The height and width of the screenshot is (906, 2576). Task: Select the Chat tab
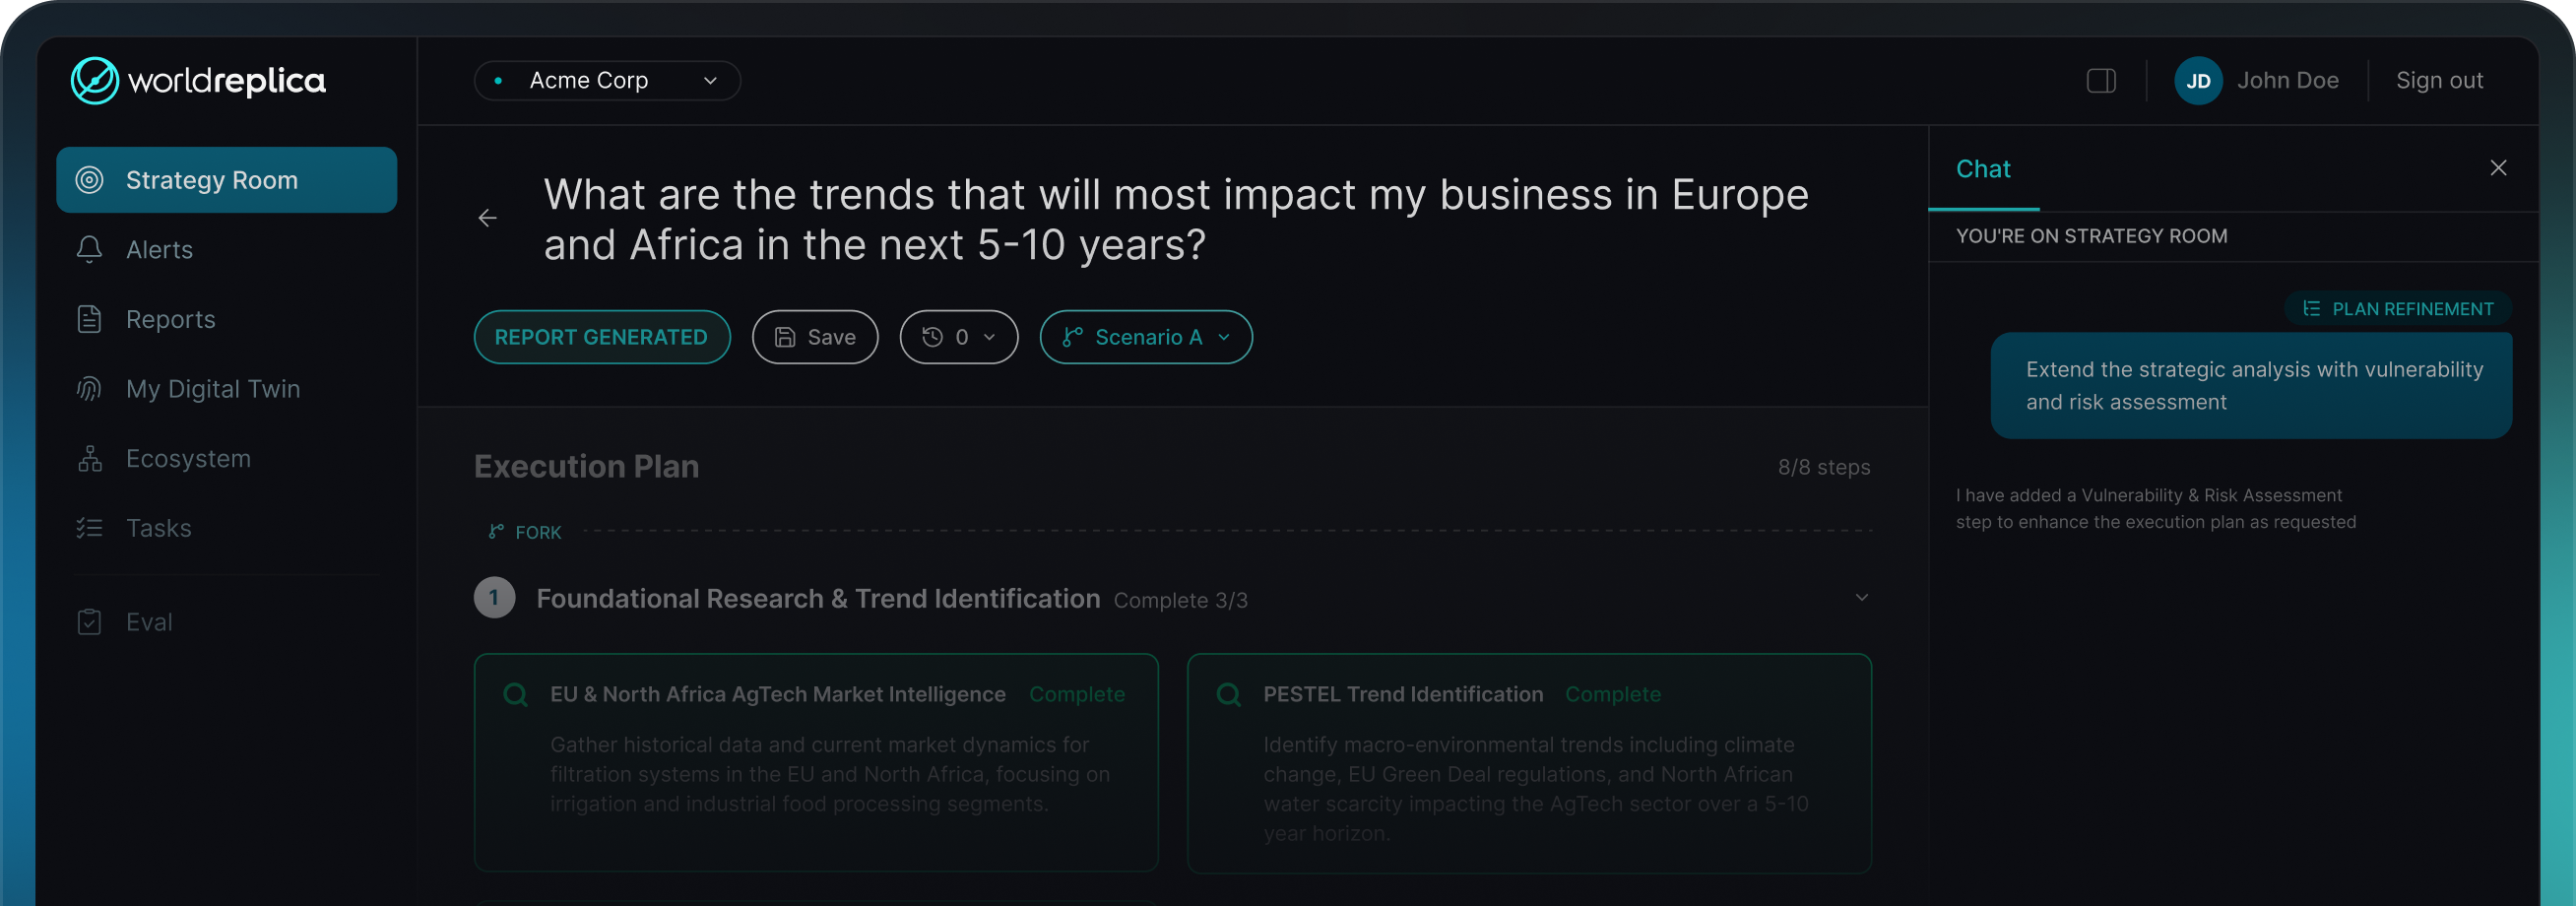click(1983, 169)
